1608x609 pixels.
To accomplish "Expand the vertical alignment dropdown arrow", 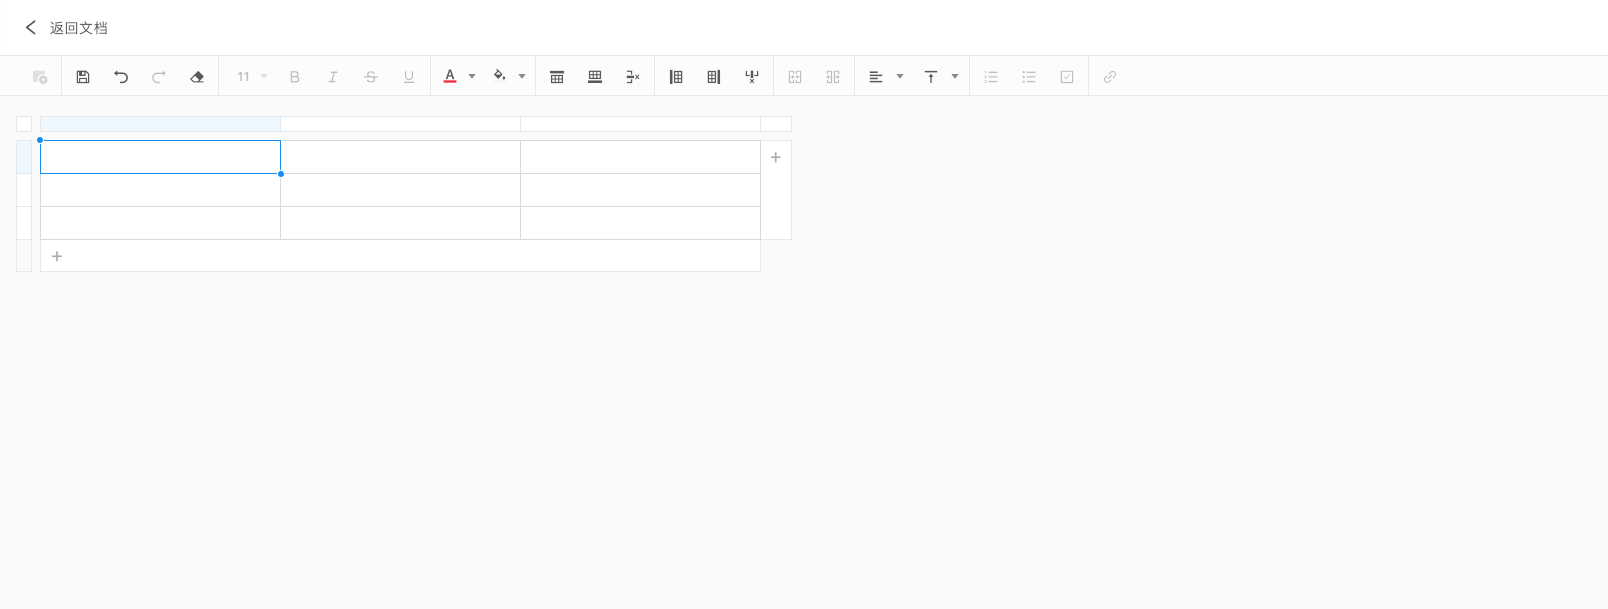I will pyautogui.click(x=955, y=77).
